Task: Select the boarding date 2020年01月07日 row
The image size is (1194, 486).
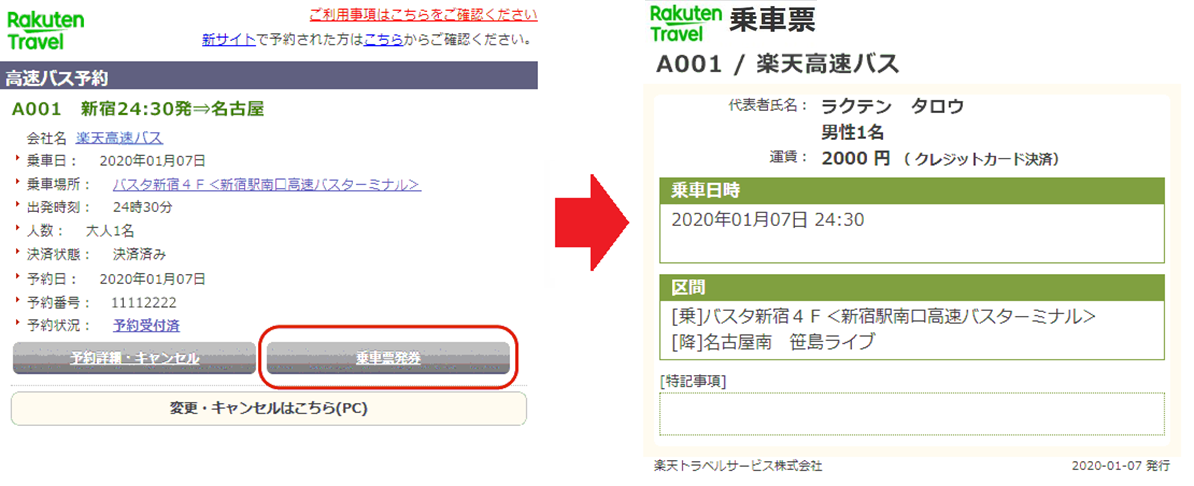Action: pos(116,161)
